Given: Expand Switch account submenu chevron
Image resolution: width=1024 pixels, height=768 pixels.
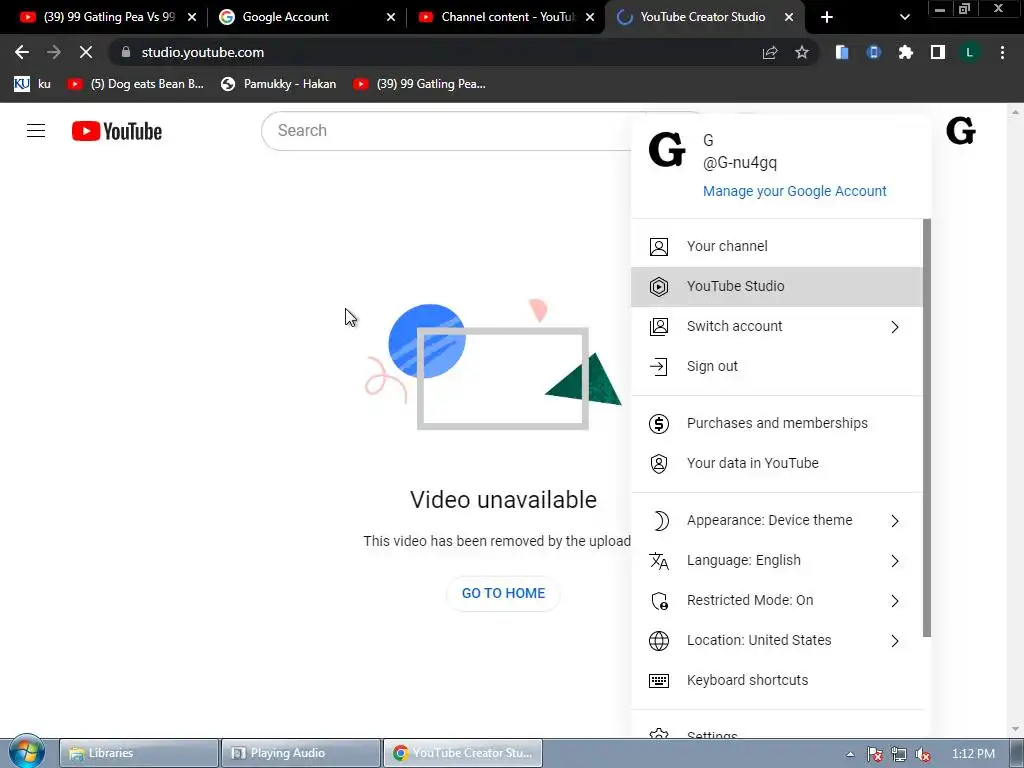Looking at the screenshot, I should click(x=895, y=327).
